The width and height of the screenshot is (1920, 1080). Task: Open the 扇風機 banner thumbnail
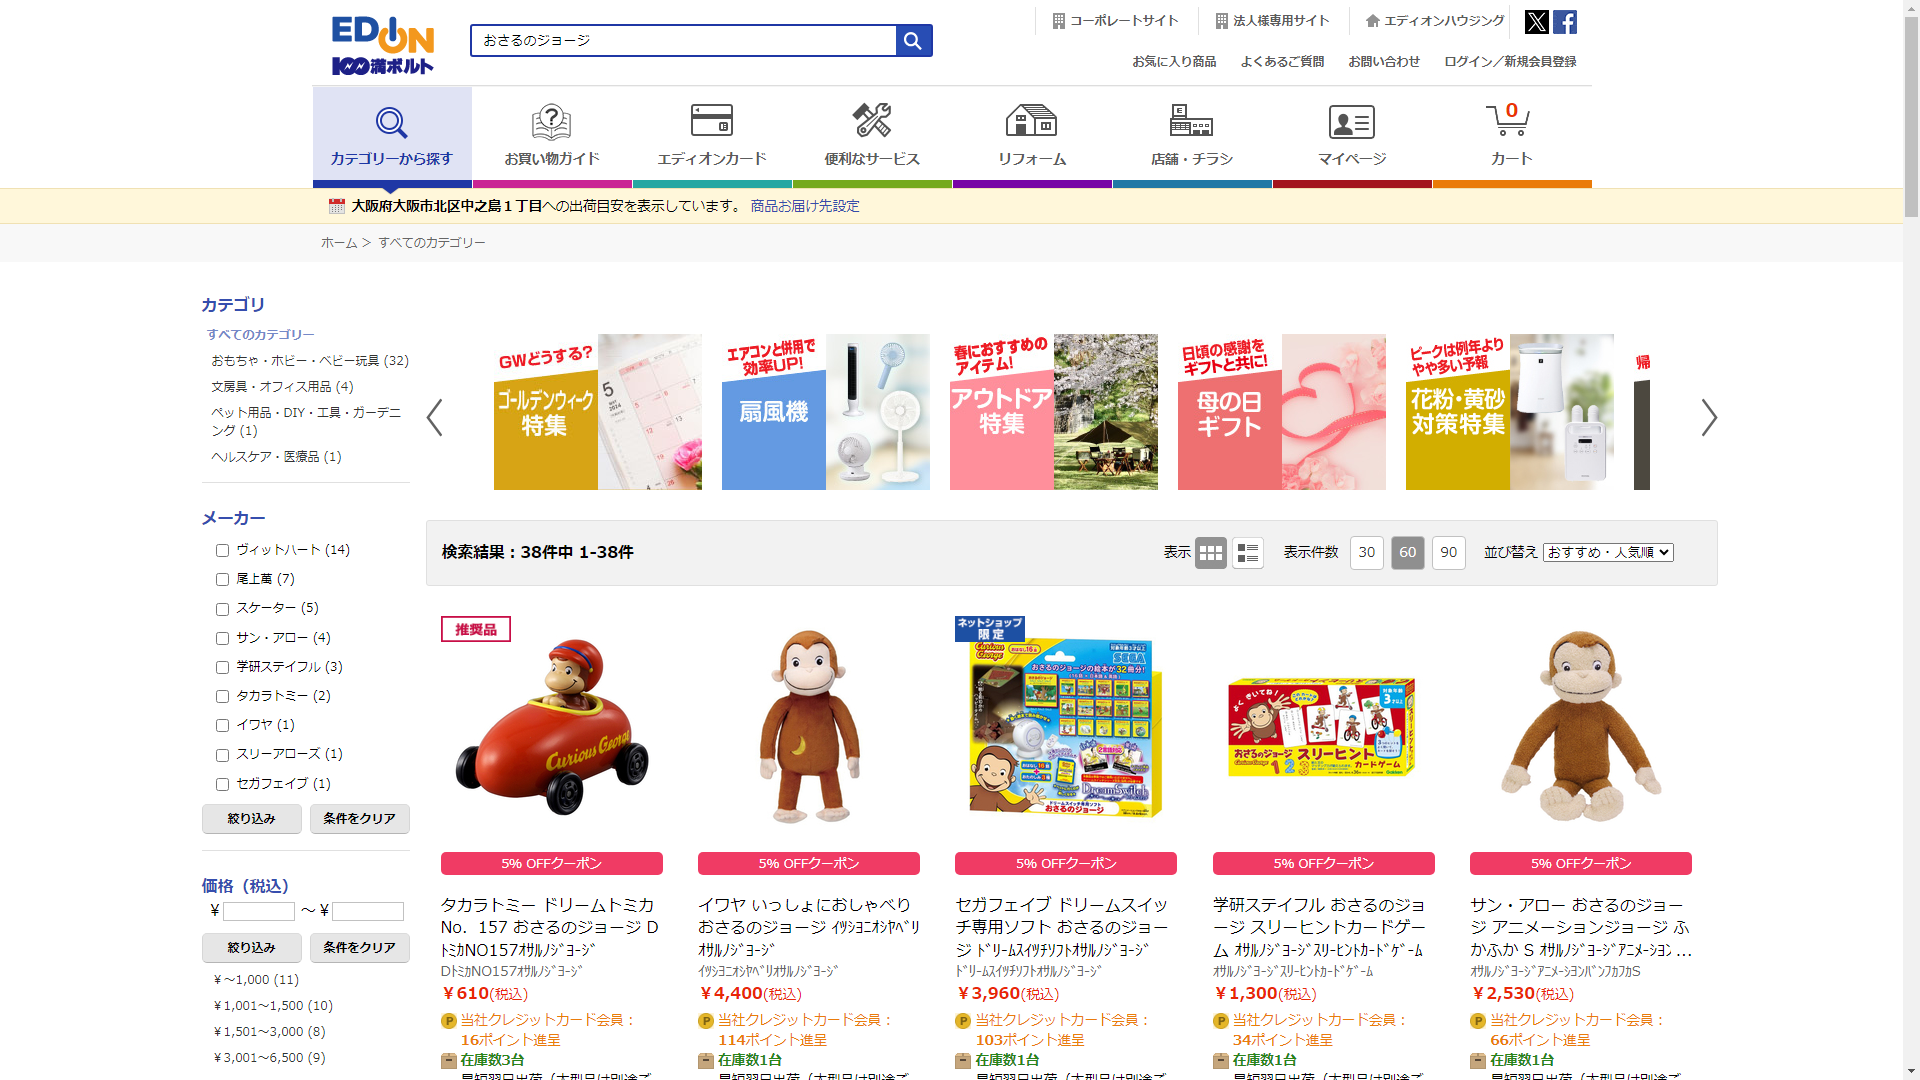tap(825, 412)
